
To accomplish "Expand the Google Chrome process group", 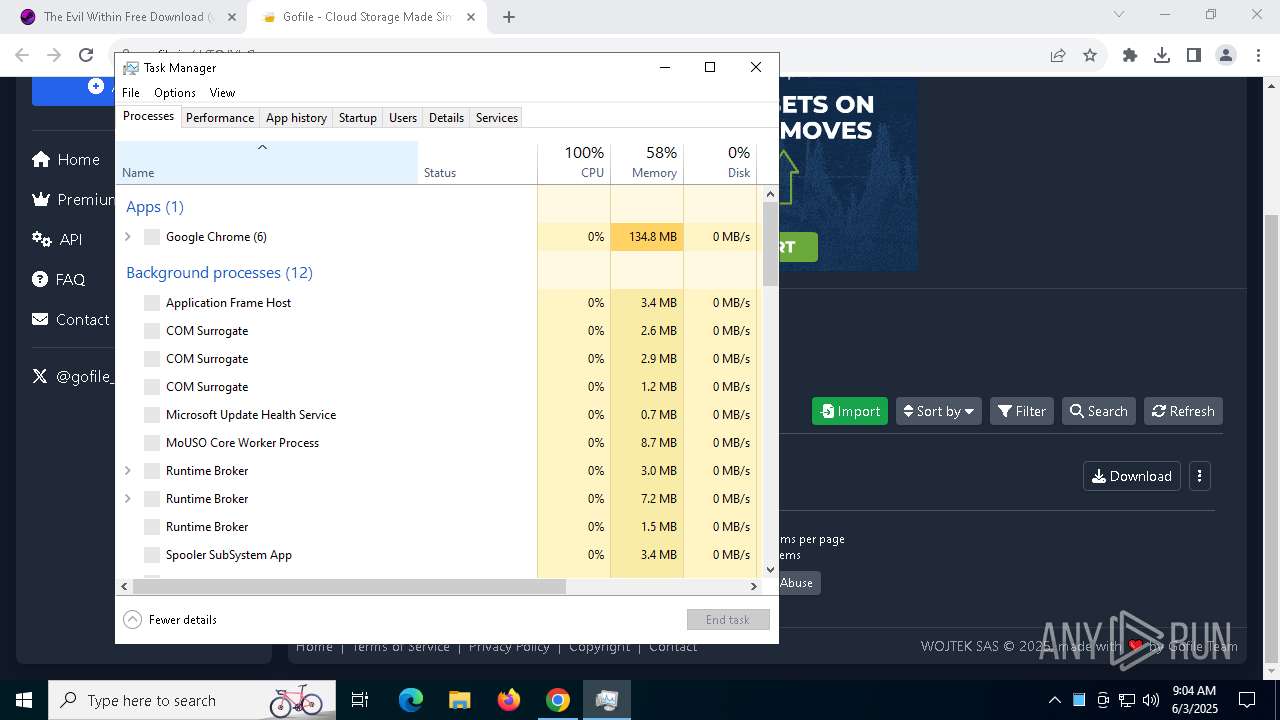I will click(127, 237).
